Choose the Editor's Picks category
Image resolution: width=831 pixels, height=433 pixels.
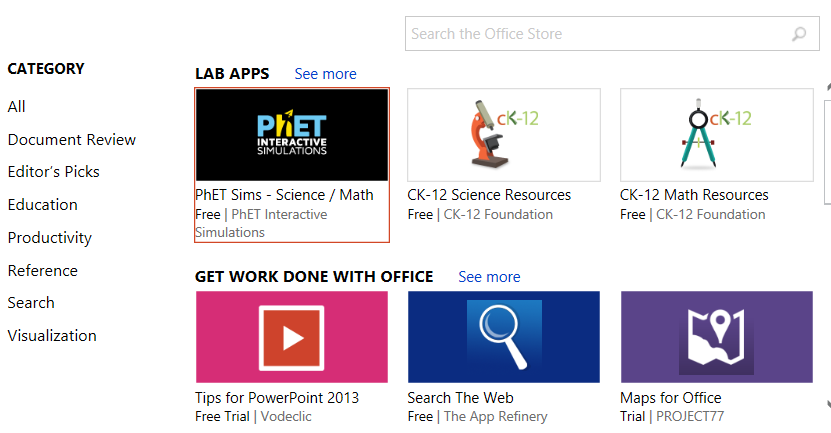click(54, 172)
